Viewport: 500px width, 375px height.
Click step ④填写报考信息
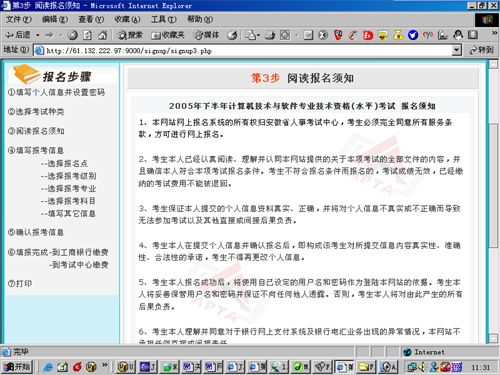(36, 150)
